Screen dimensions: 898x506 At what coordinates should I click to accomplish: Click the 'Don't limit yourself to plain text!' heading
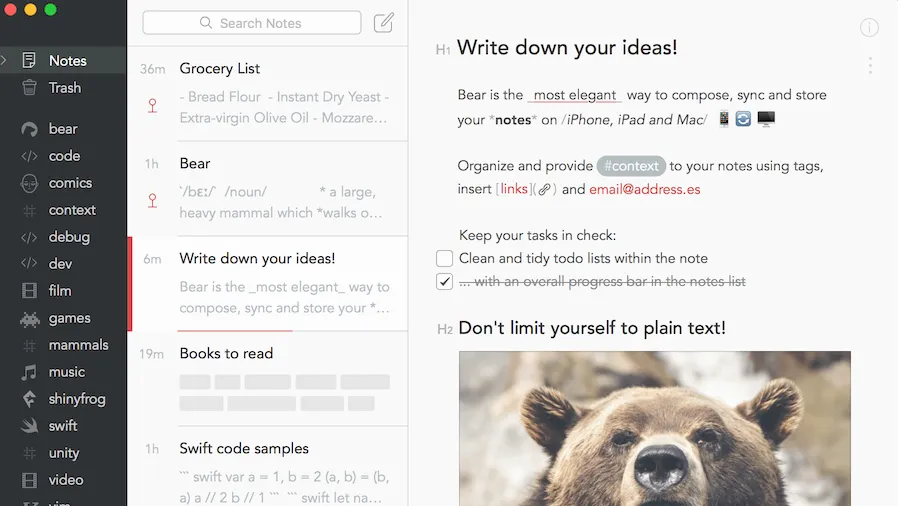tap(592, 329)
